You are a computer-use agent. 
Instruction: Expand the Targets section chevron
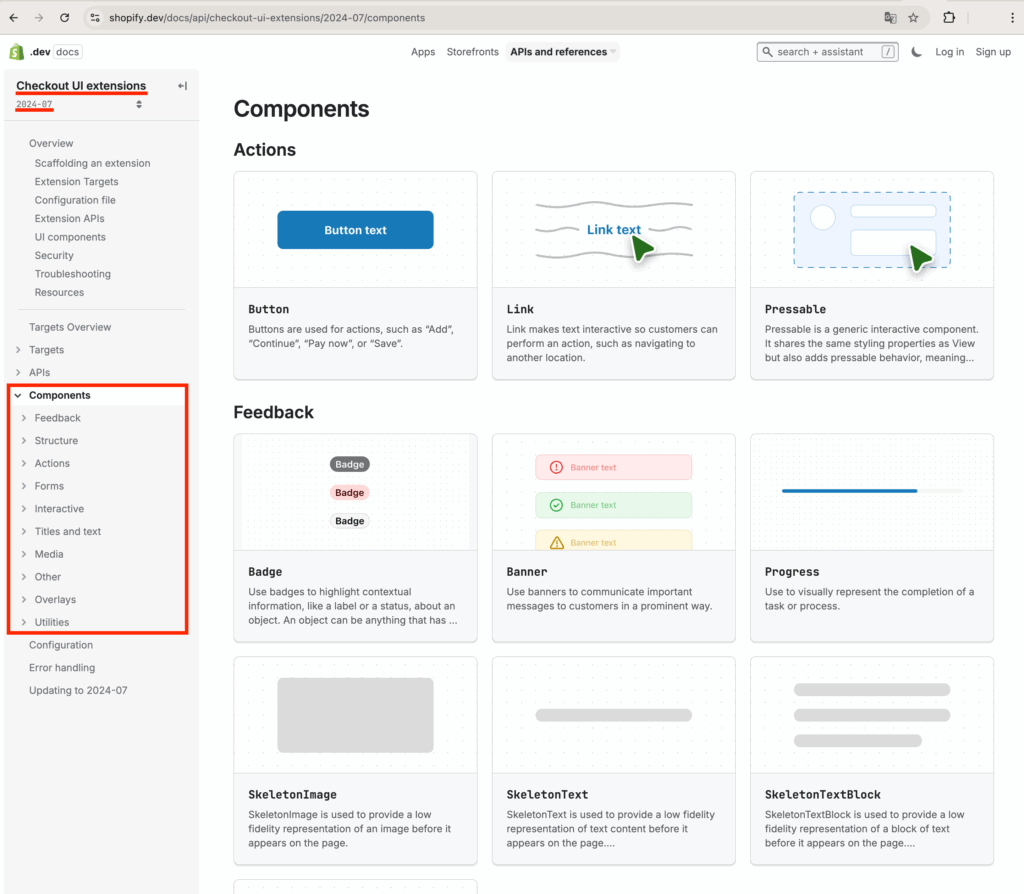(18, 350)
